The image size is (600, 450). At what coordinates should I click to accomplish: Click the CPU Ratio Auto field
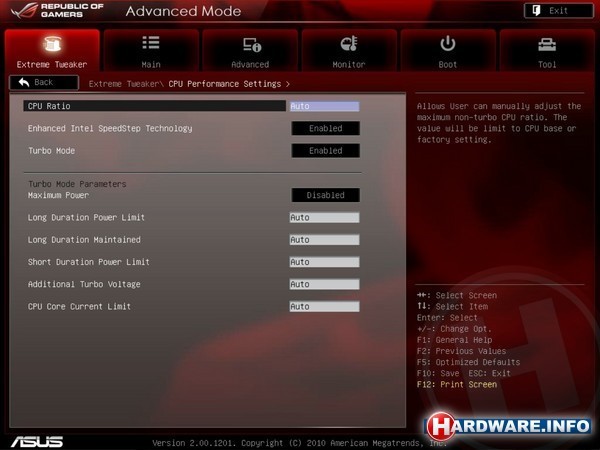[x=324, y=106]
